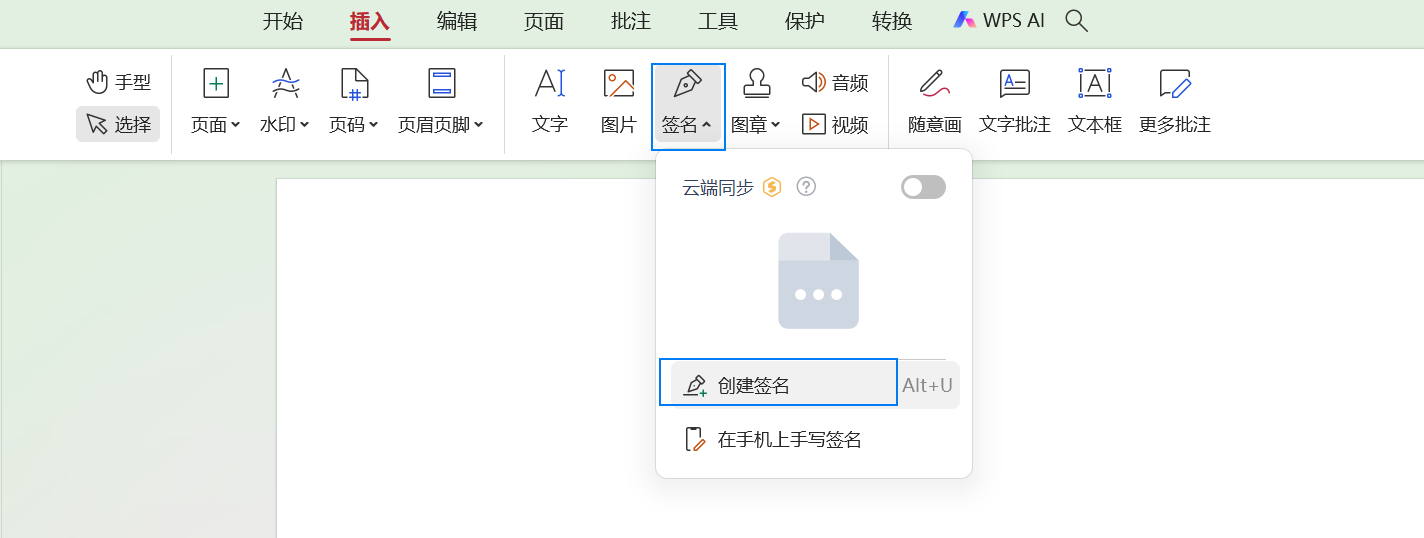Switch to the 编辑 tab
1424x538 pixels.
point(457,21)
